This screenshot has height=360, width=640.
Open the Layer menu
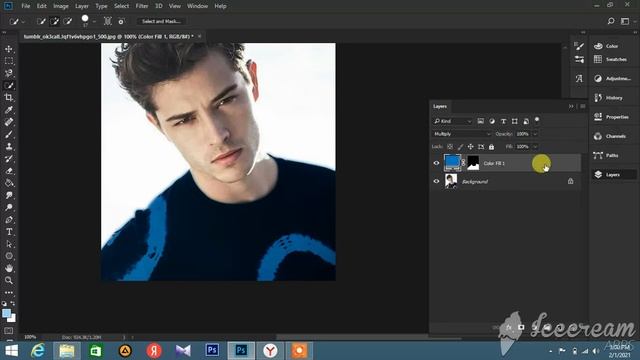[82, 6]
